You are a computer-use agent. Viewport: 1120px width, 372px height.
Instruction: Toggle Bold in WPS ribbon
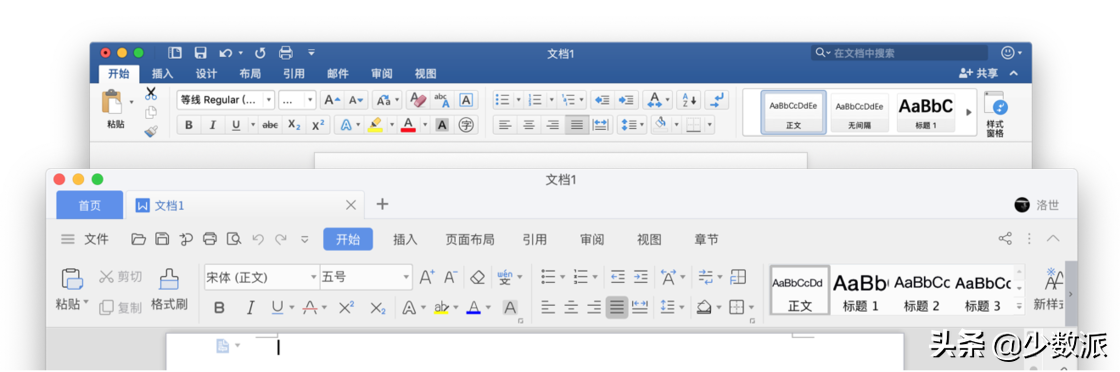pos(219,308)
